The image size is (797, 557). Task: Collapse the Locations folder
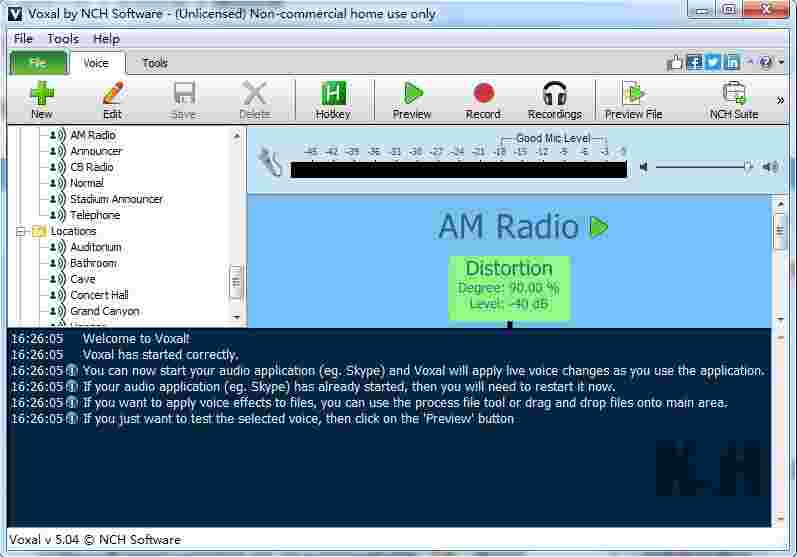point(20,231)
